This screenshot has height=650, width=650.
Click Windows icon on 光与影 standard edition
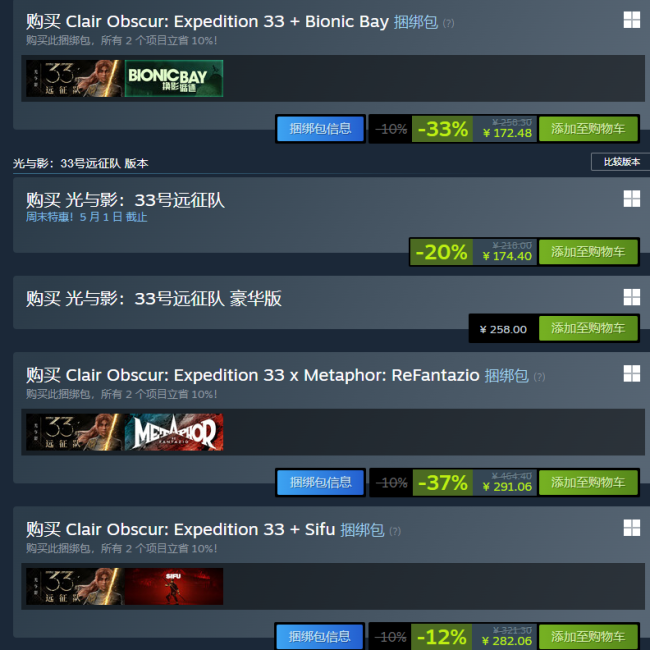pos(631,199)
